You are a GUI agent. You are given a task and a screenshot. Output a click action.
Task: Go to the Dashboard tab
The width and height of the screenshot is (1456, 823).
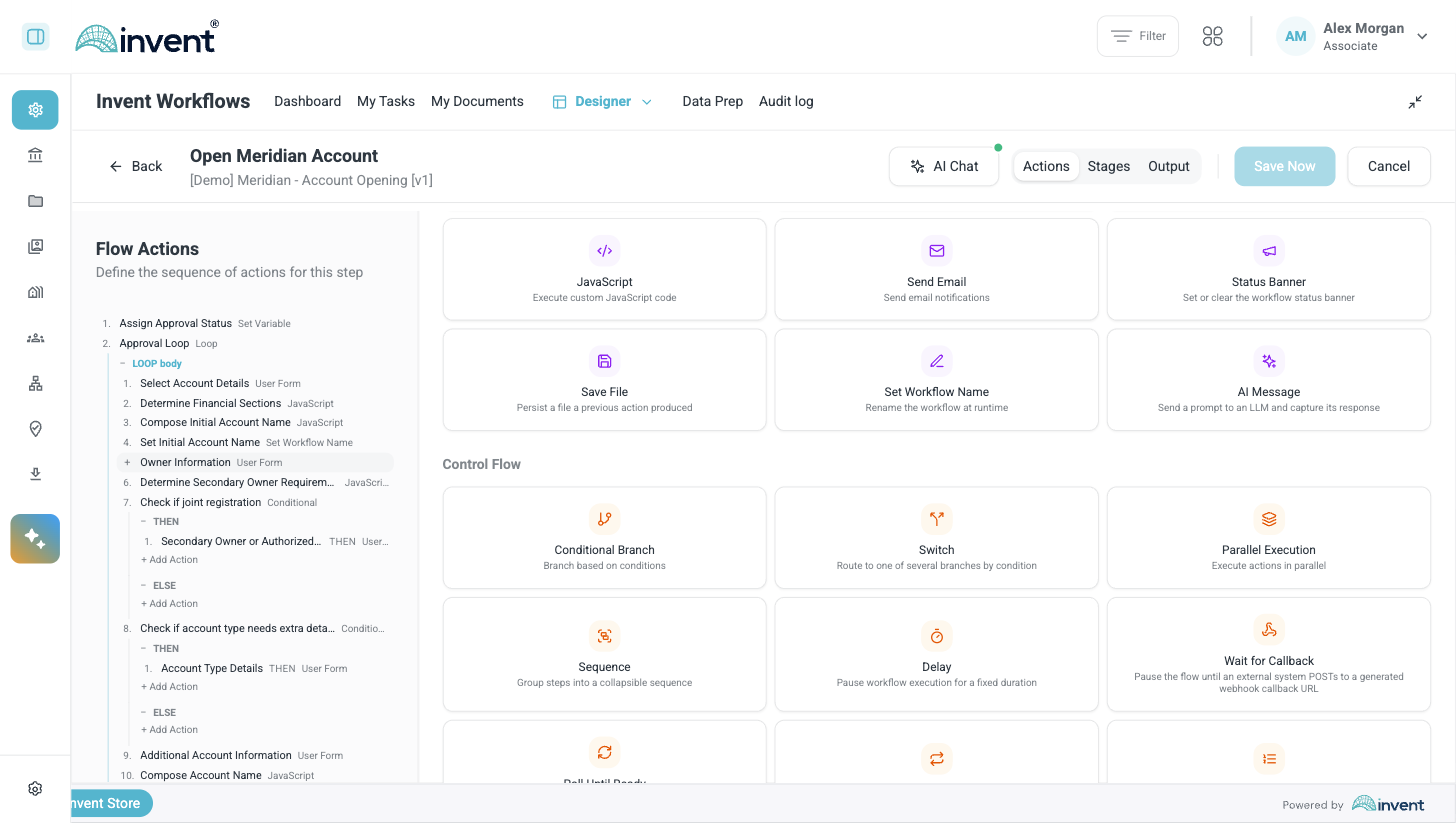coord(307,101)
